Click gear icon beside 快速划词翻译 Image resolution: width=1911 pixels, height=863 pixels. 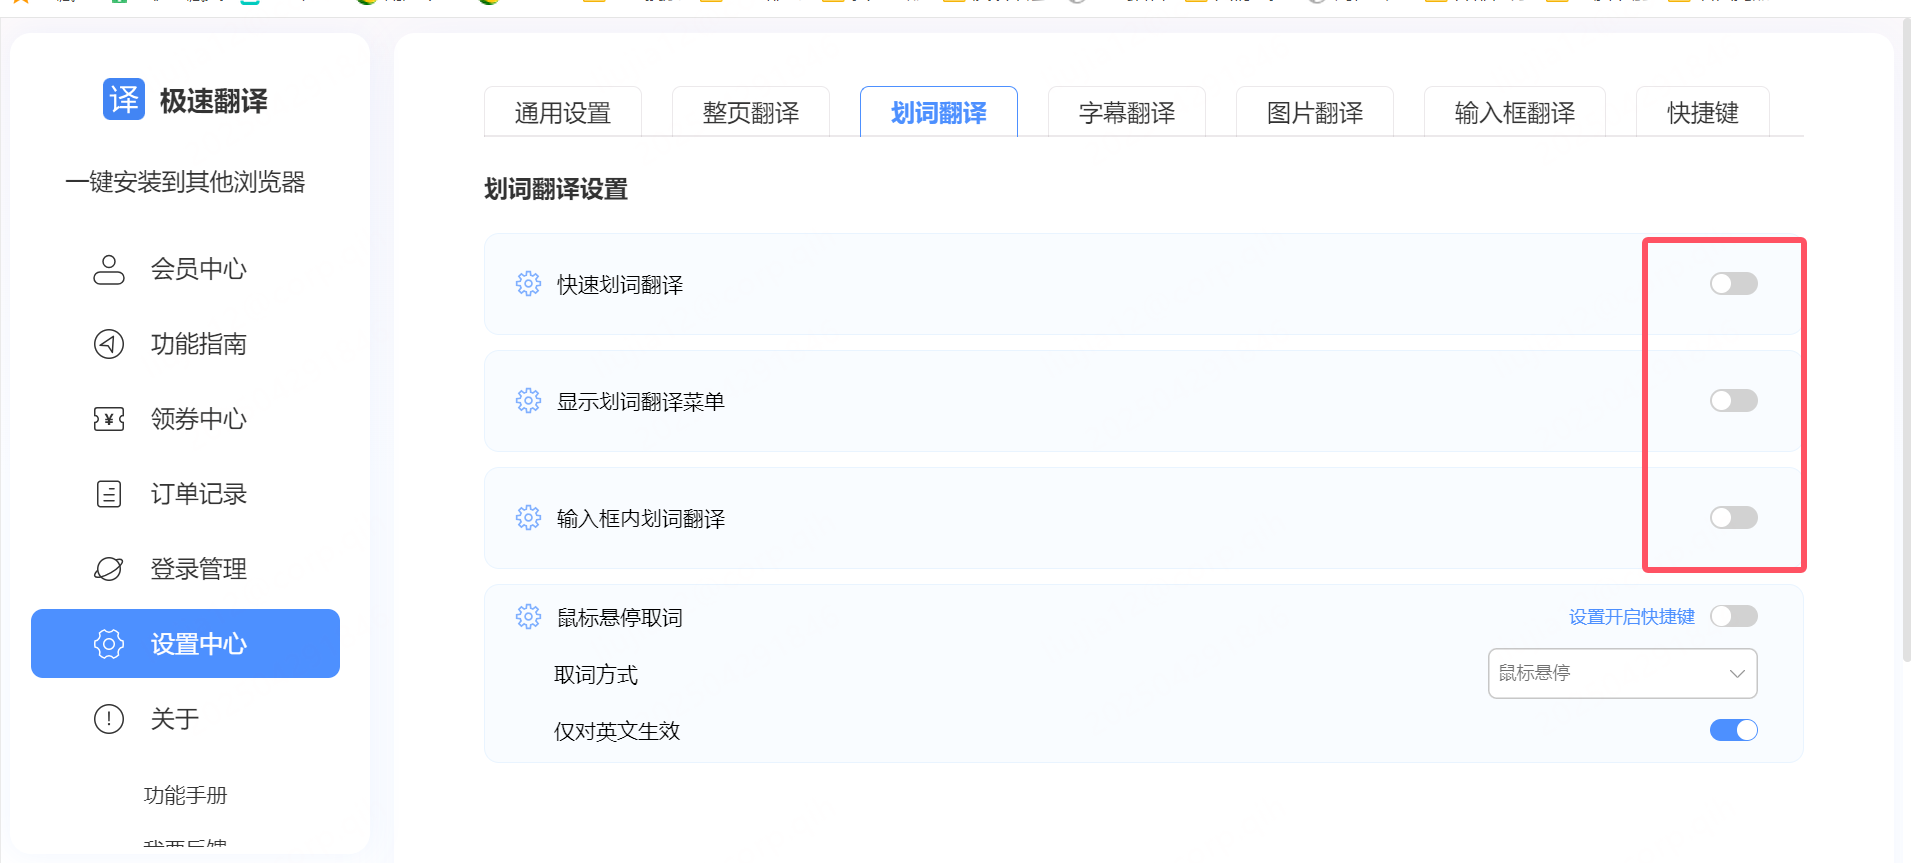pos(528,284)
